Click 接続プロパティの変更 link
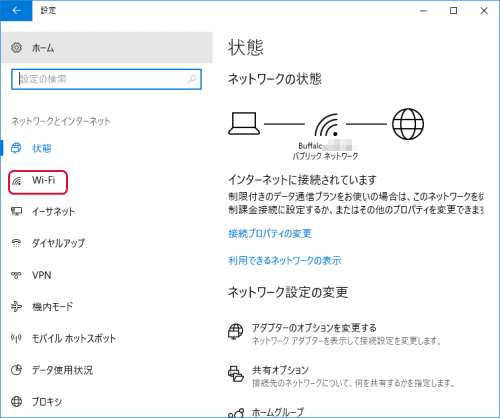 coord(270,233)
